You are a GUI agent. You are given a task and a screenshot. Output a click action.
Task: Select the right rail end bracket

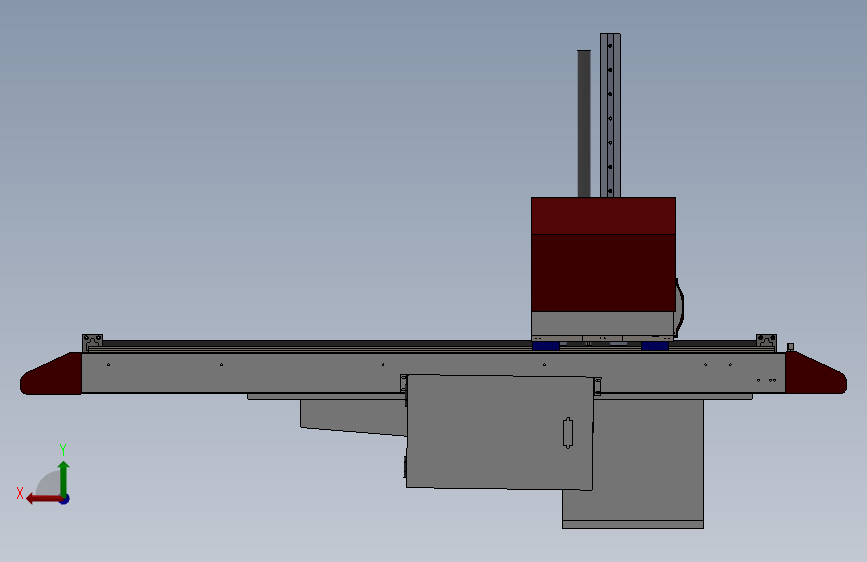[x=766, y=342]
